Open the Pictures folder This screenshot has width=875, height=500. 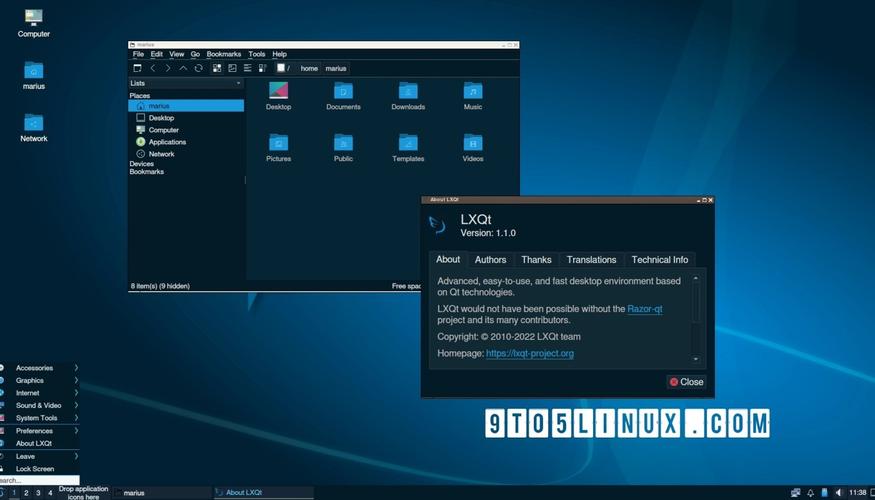(278, 148)
